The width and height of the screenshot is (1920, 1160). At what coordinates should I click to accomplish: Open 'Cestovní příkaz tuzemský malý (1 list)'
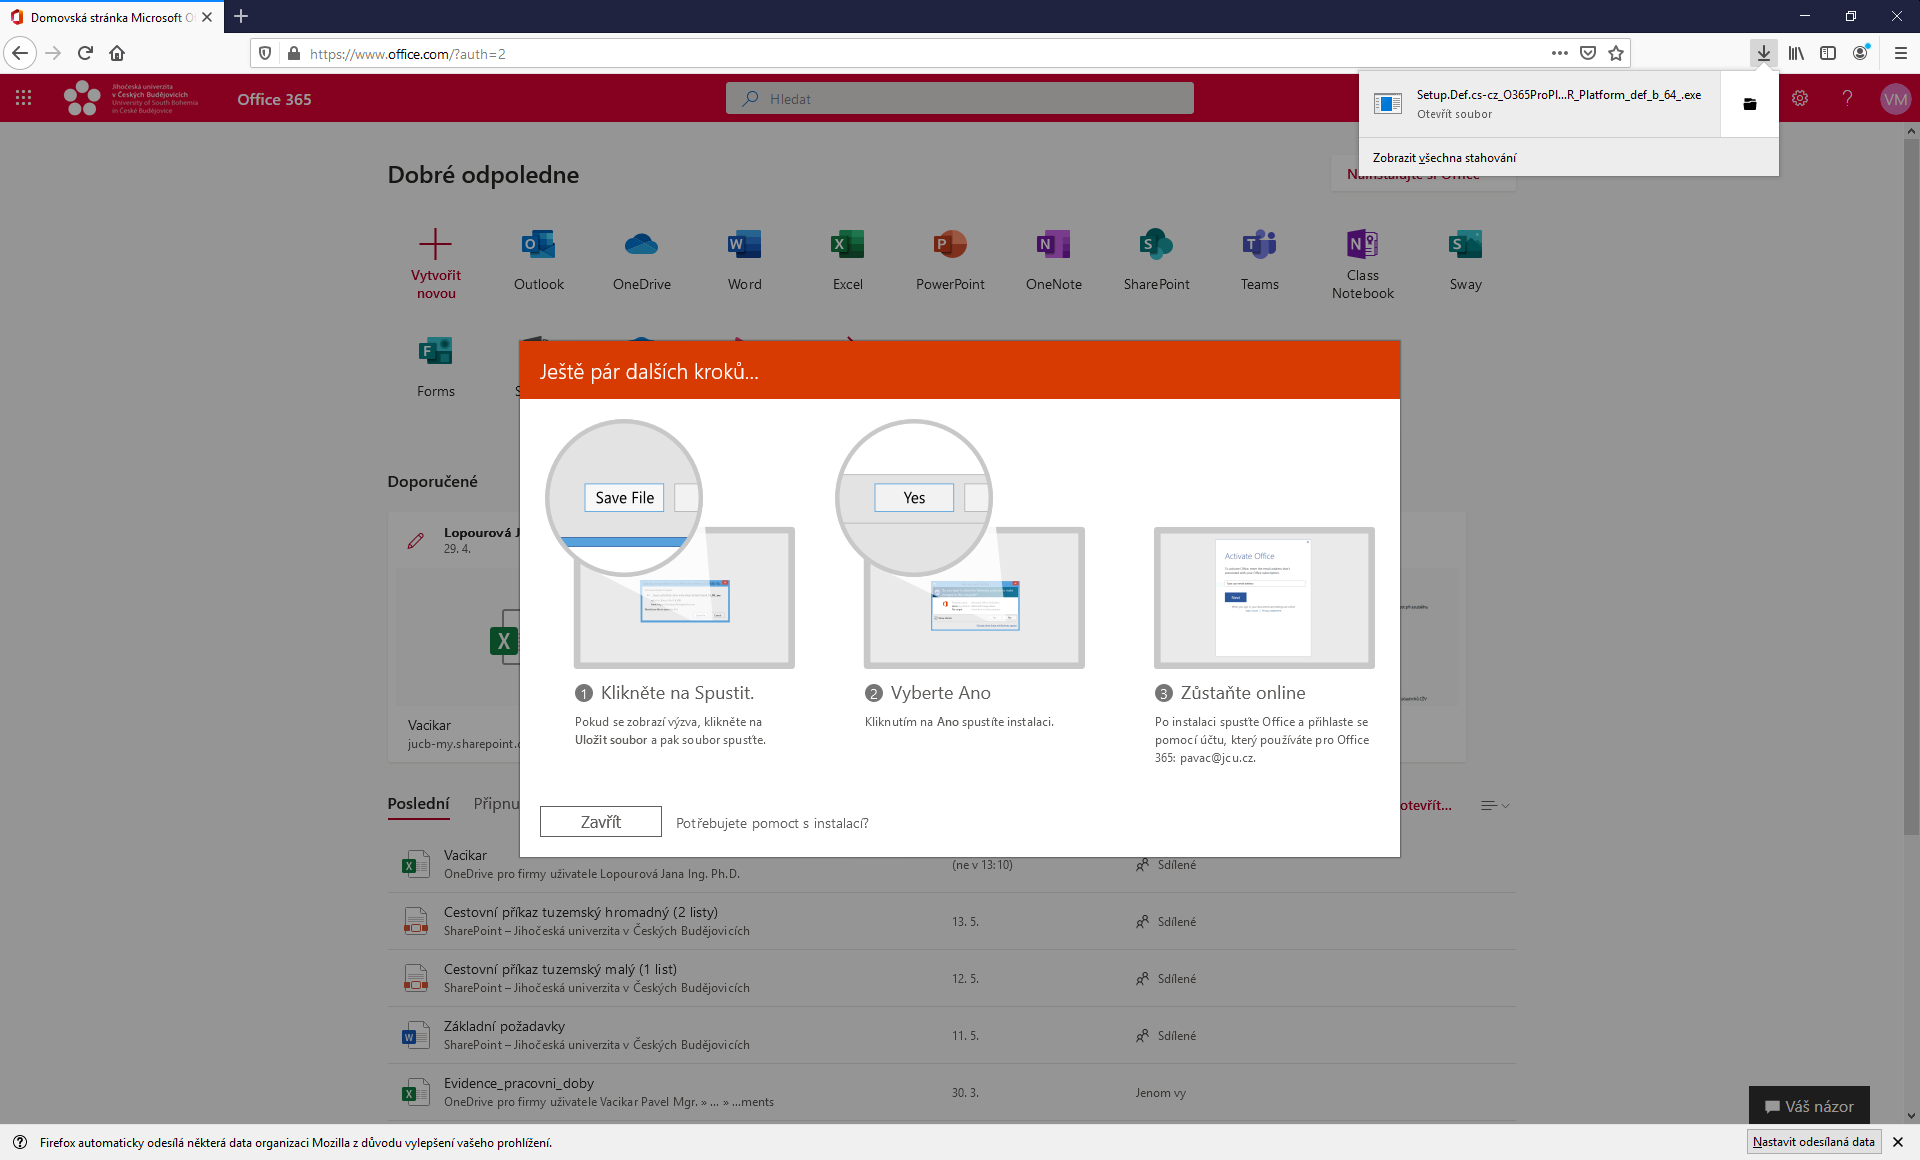tap(560, 969)
